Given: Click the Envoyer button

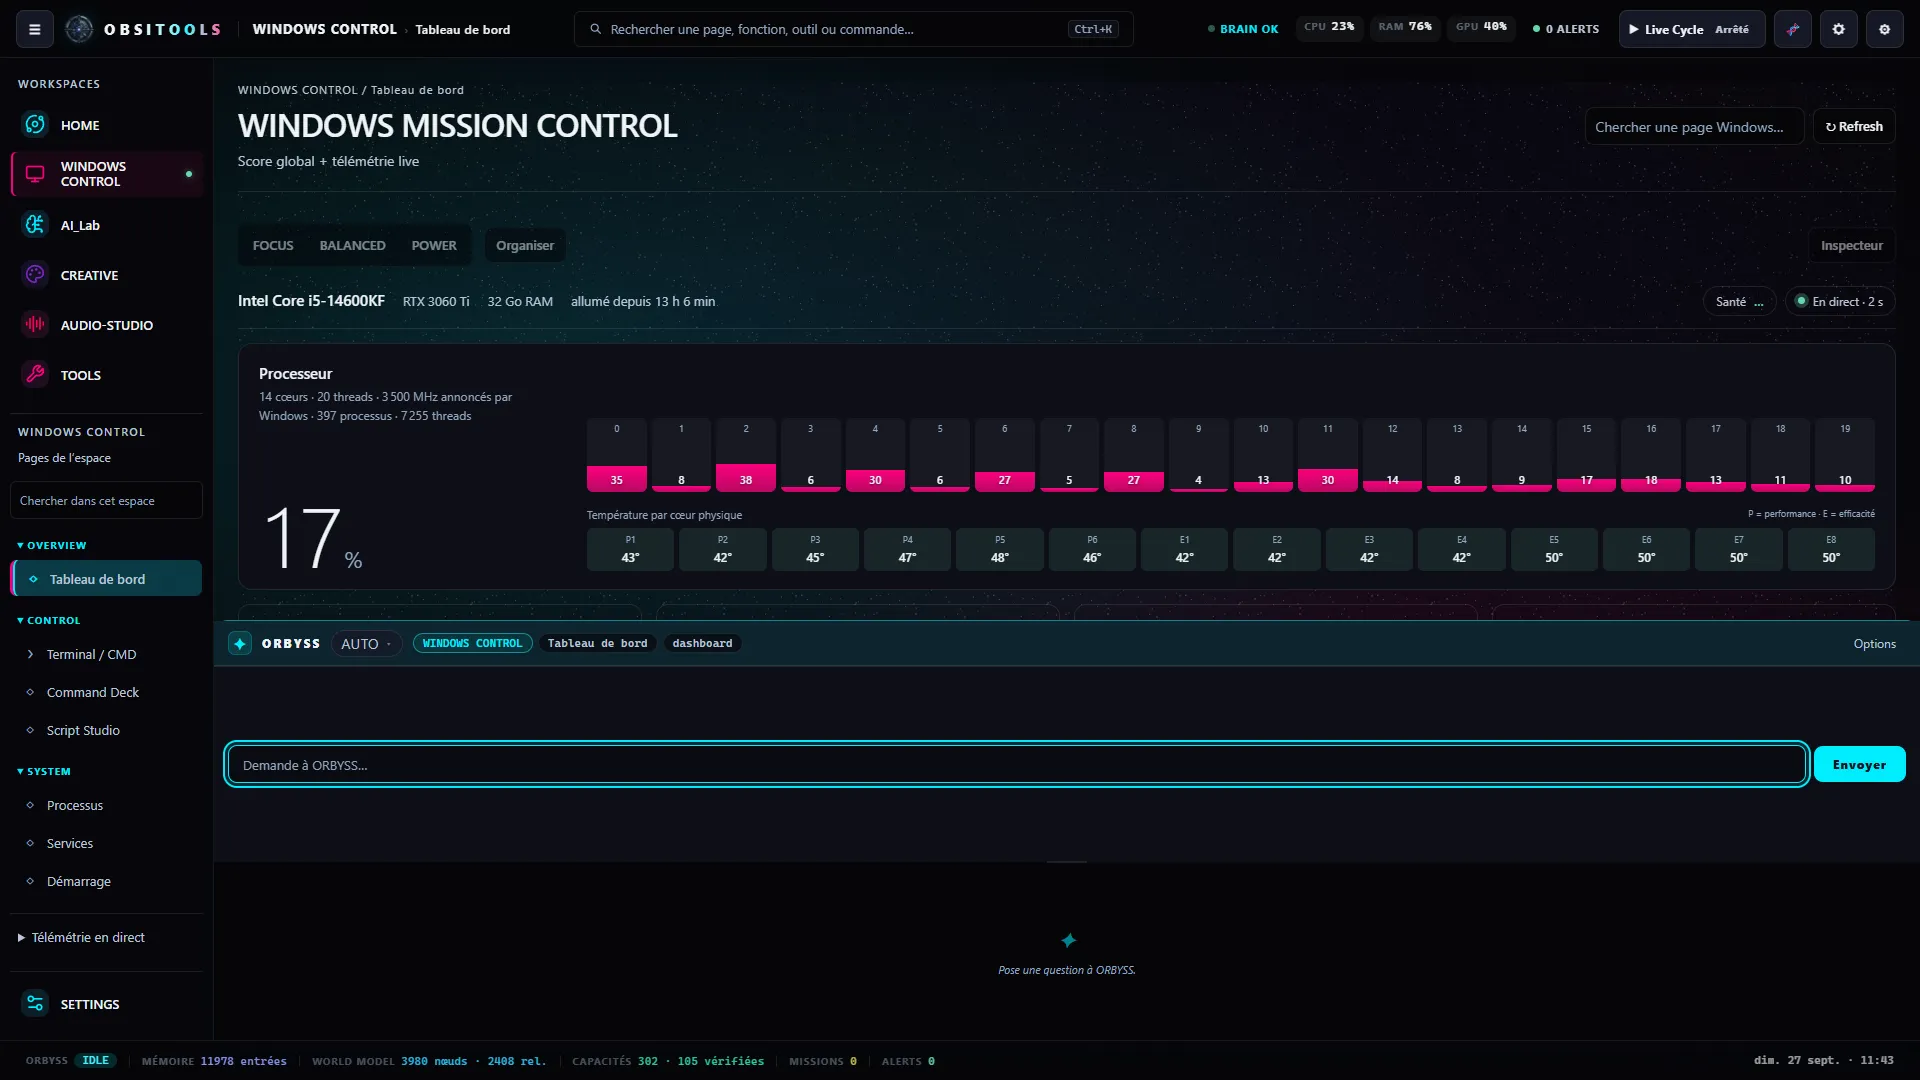Looking at the screenshot, I should [x=1859, y=764].
